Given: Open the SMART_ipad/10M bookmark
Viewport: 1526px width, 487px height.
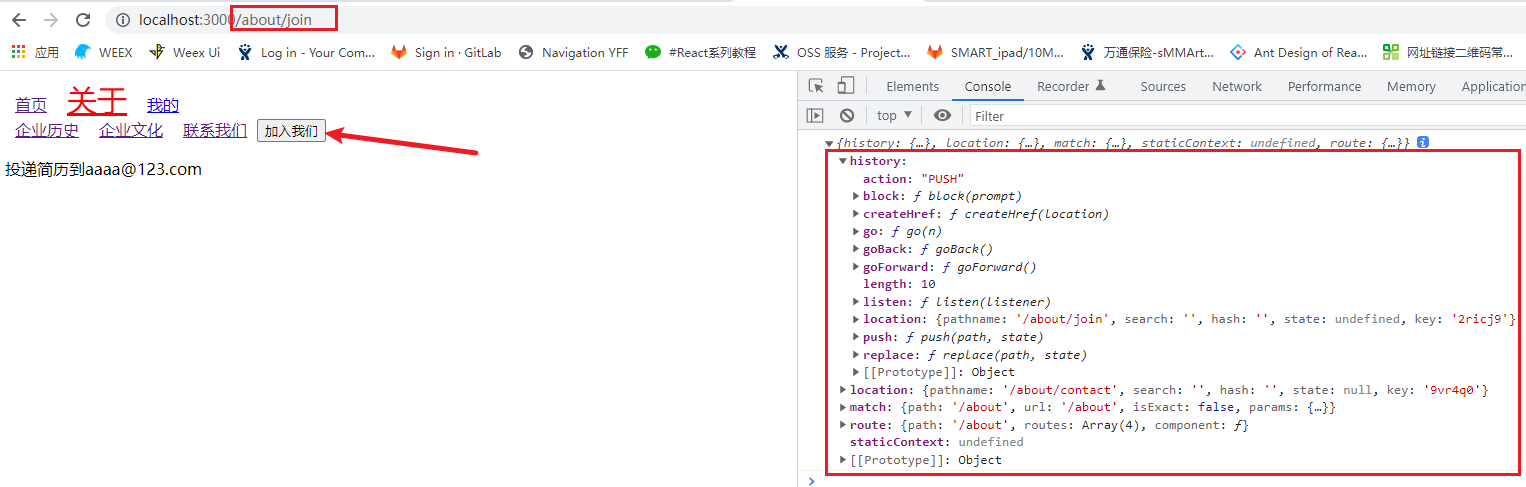Looking at the screenshot, I should 995,52.
